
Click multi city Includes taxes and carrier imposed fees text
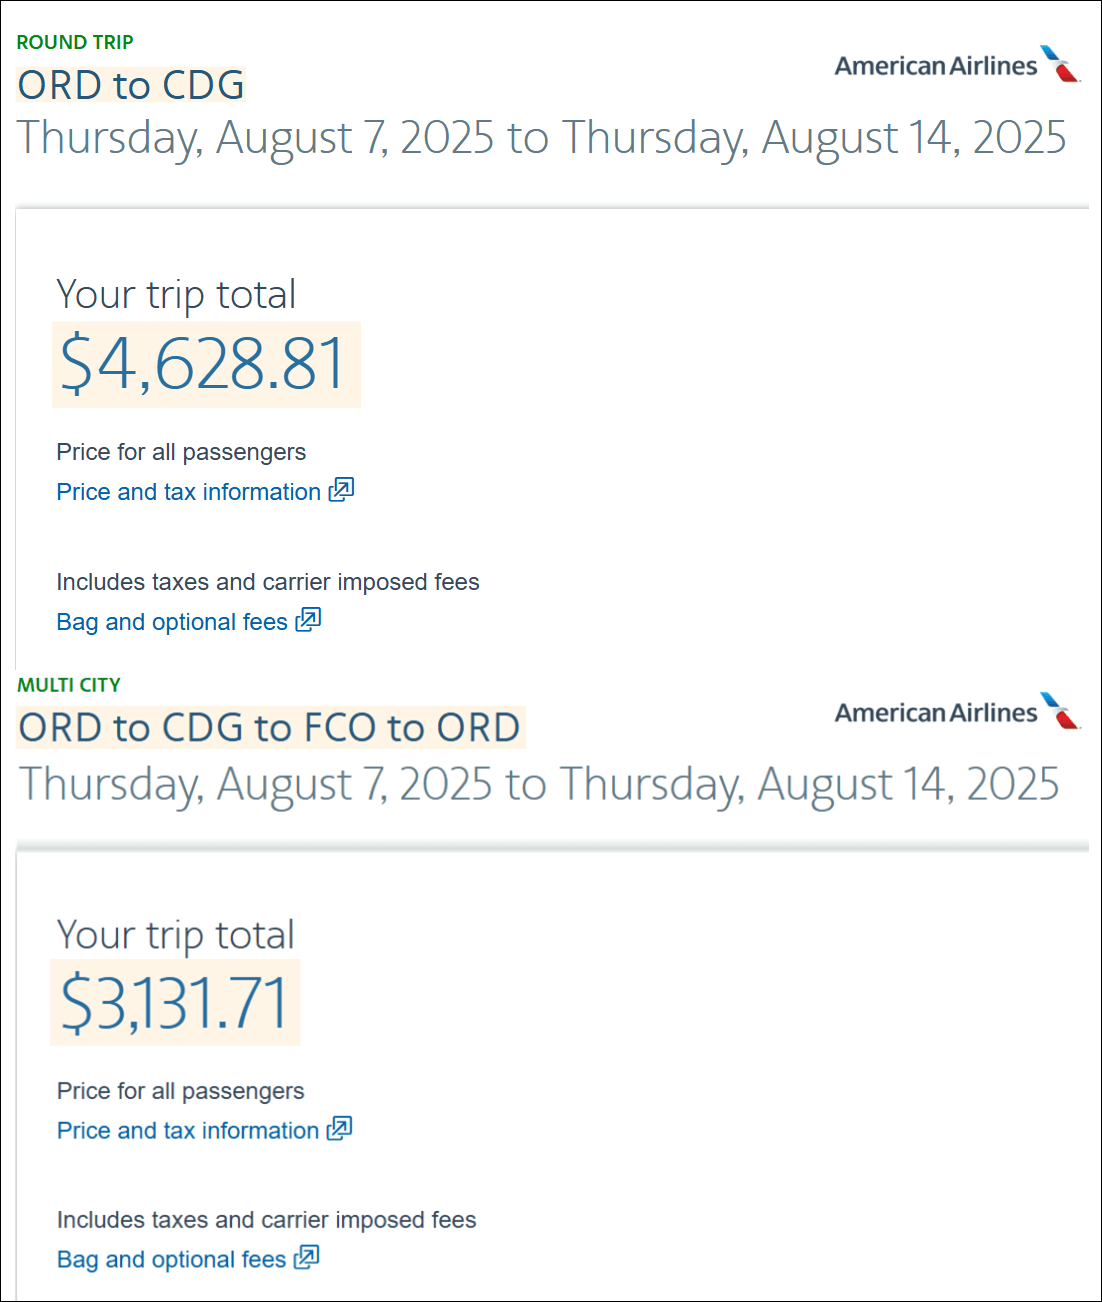(x=266, y=1220)
